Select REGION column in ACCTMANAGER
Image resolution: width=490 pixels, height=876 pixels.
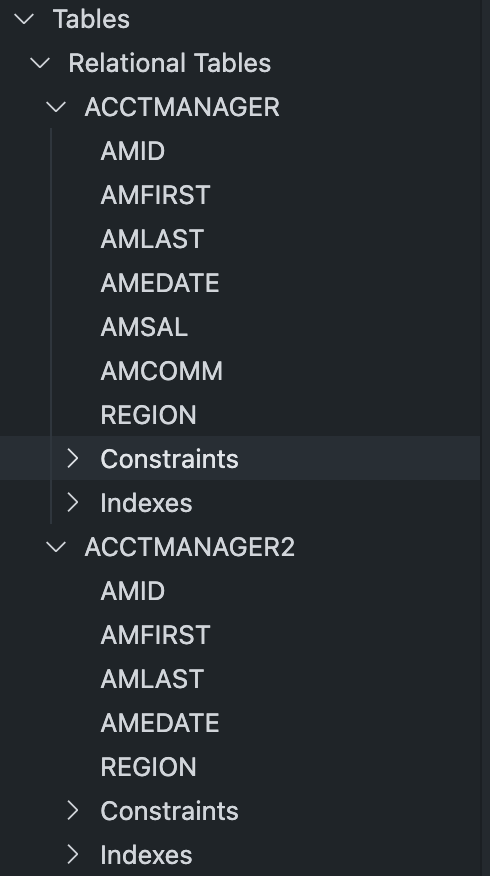(x=149, y=415)
